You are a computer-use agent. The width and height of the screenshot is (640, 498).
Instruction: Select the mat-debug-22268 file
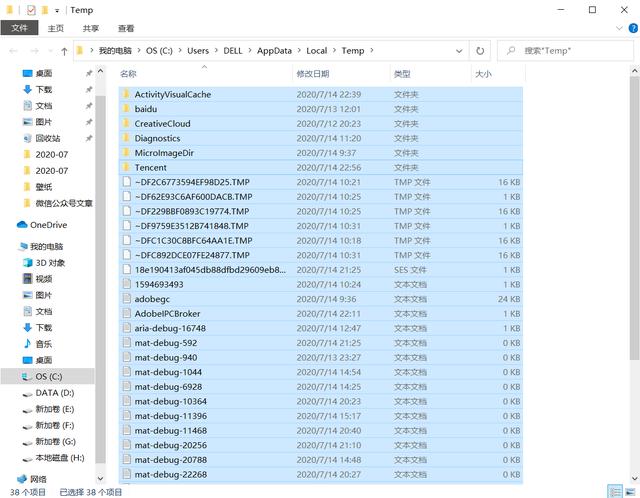[321, 474]
